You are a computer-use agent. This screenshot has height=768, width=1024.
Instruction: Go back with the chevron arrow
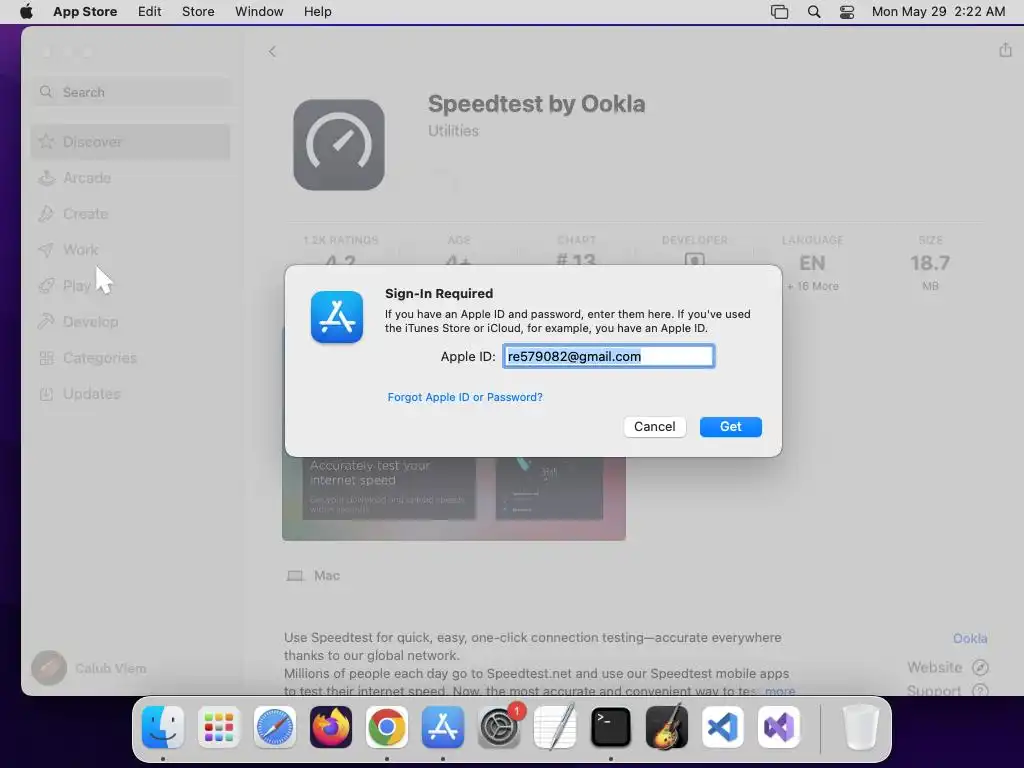click(x=272, y=52)
